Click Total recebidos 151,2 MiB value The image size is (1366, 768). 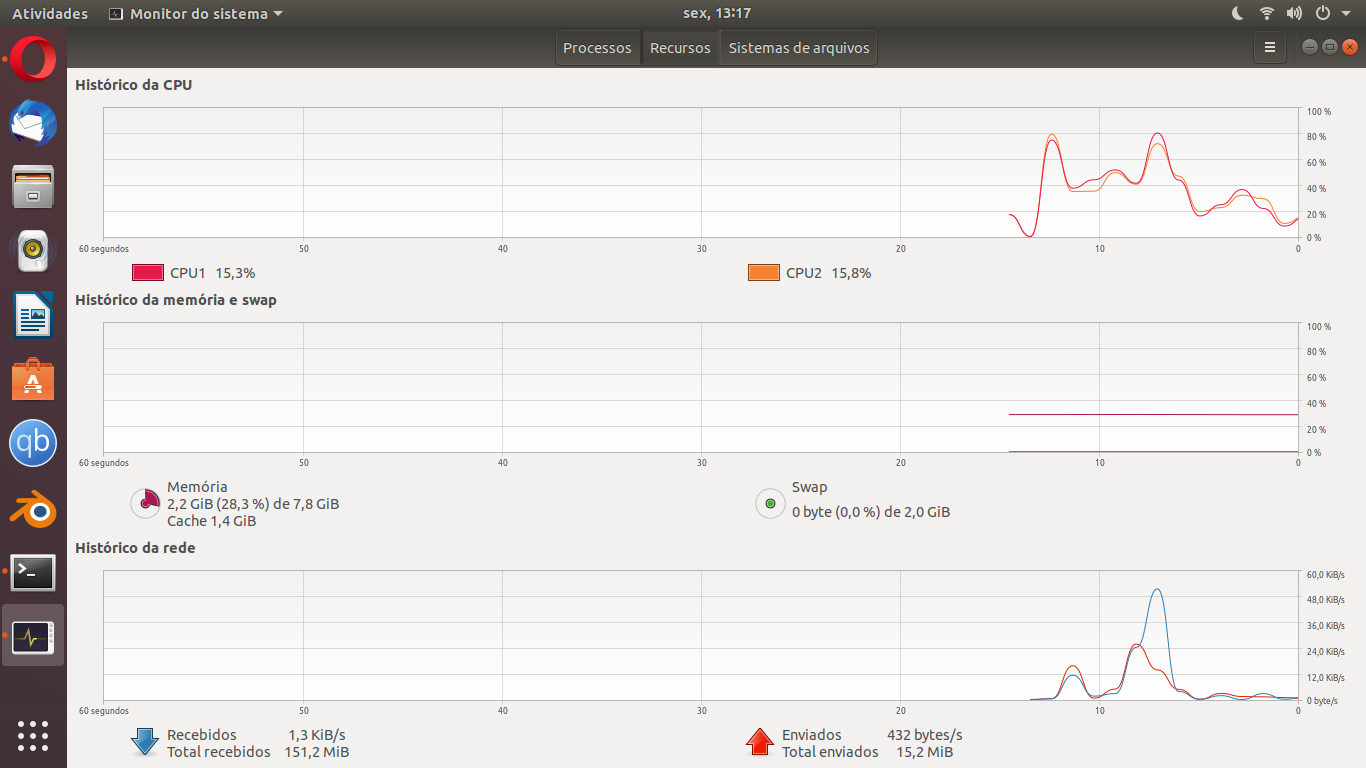317,752
